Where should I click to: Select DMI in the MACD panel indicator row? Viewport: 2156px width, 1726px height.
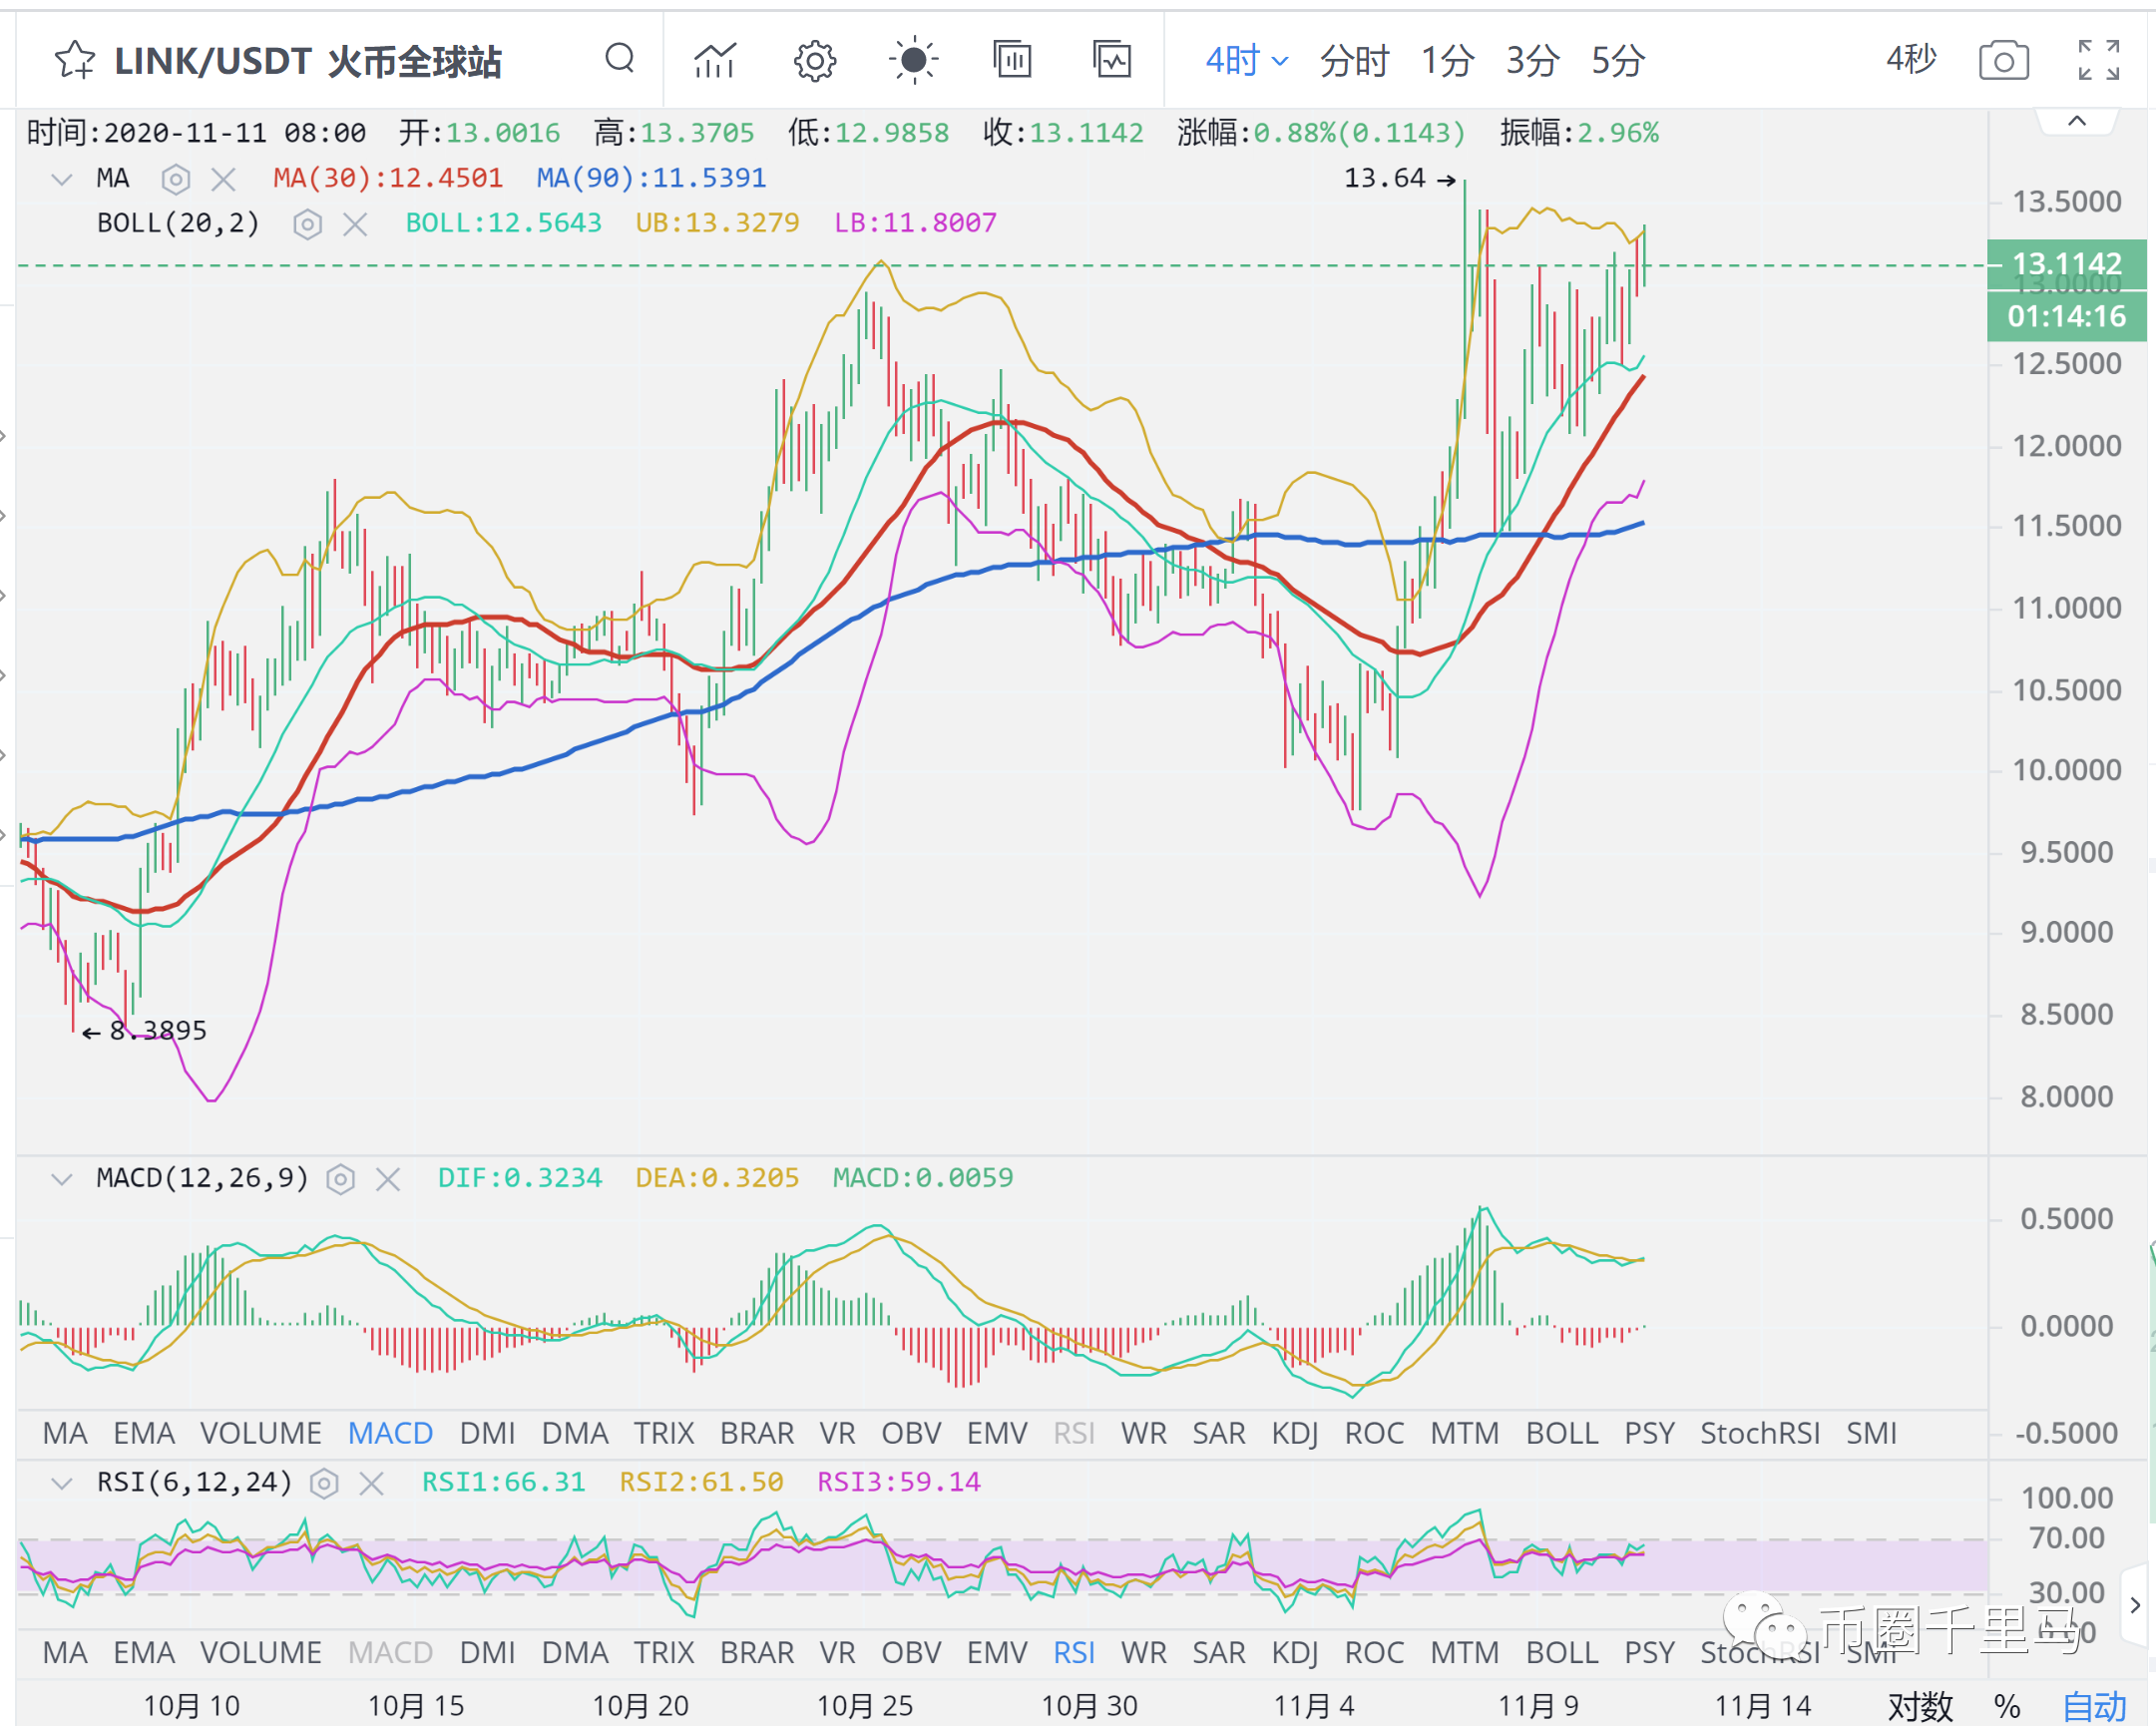point(487,1432)
